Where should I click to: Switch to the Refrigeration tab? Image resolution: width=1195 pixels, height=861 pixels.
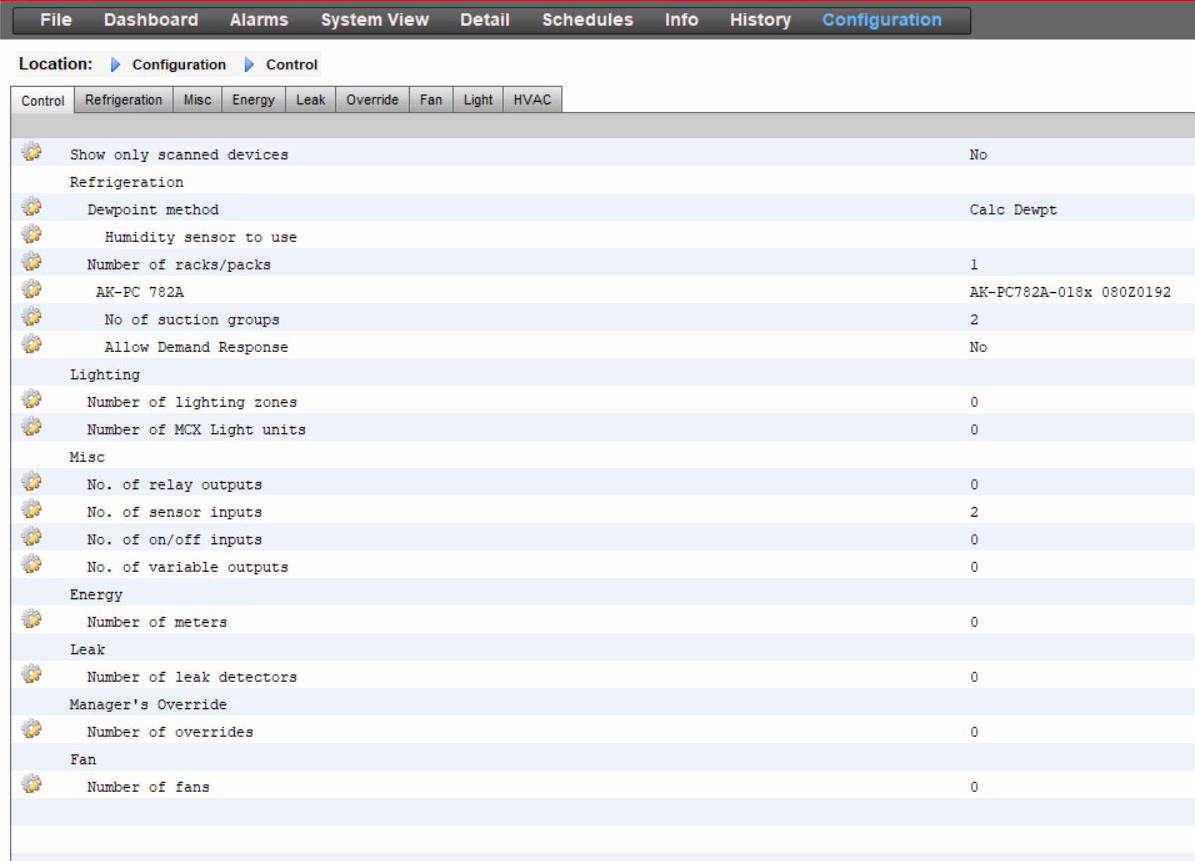pyautogui.click(x=123, y=100)
